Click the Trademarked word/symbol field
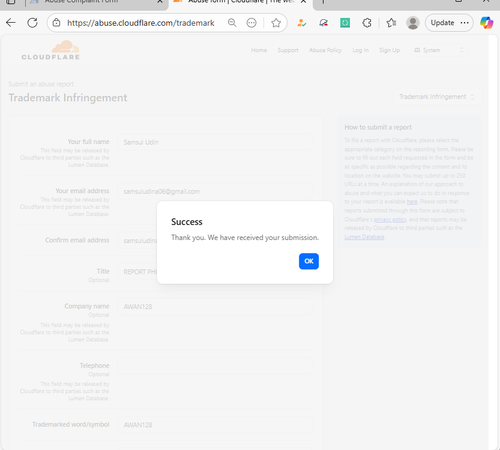Screen dimensions: 500x450 215,425
